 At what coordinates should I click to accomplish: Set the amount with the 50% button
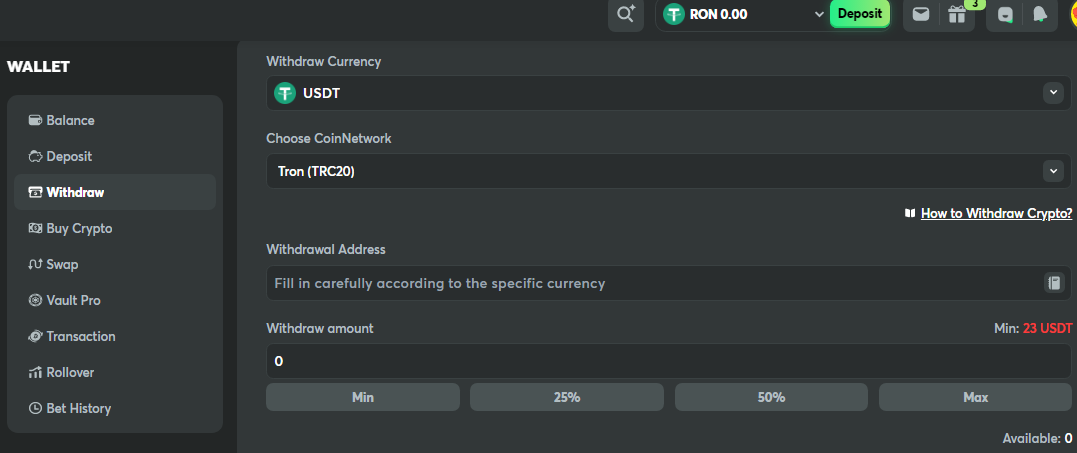[771, 397]
